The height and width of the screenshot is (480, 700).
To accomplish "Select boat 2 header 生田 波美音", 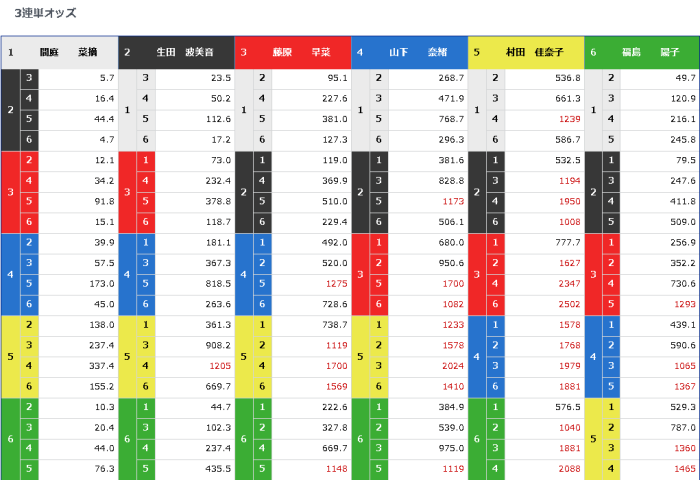I will 176,52.
